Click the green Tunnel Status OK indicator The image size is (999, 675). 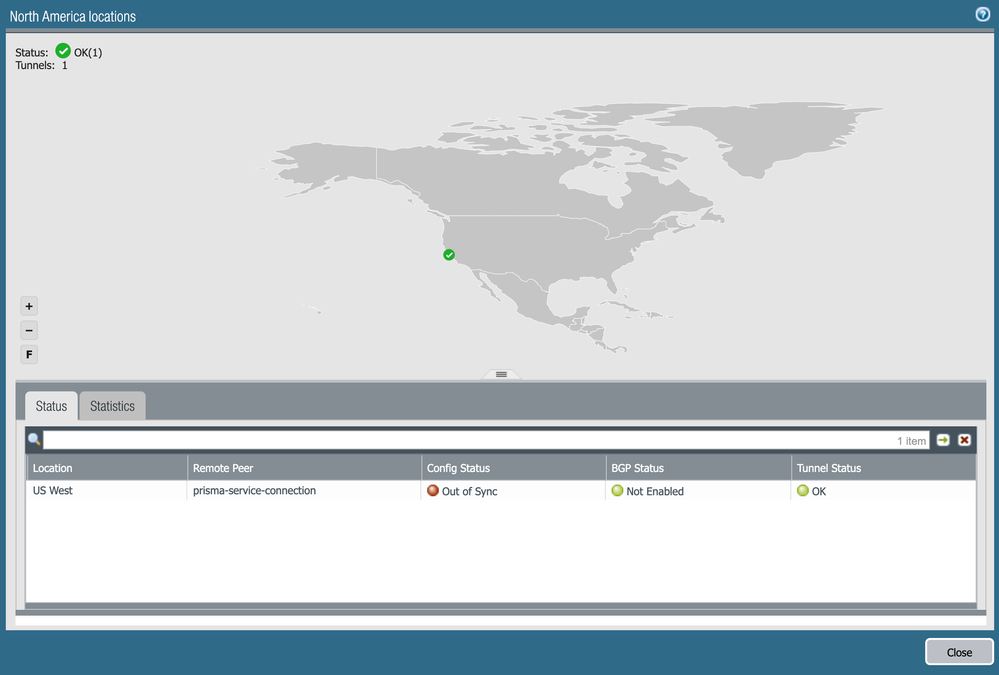pos(803,491)
